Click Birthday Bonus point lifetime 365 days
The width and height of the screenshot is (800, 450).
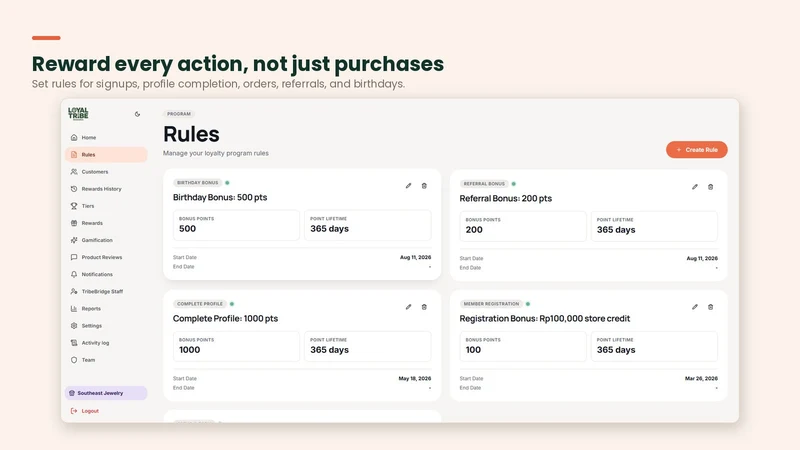330,229
